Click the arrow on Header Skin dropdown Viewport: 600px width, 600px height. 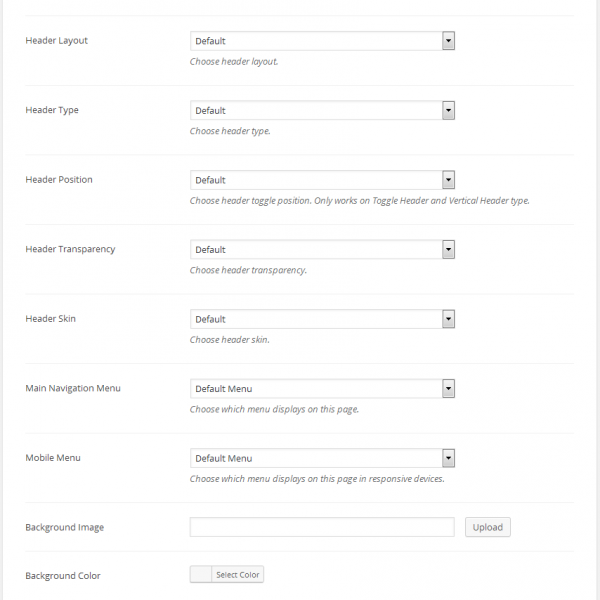click(448, 319)
